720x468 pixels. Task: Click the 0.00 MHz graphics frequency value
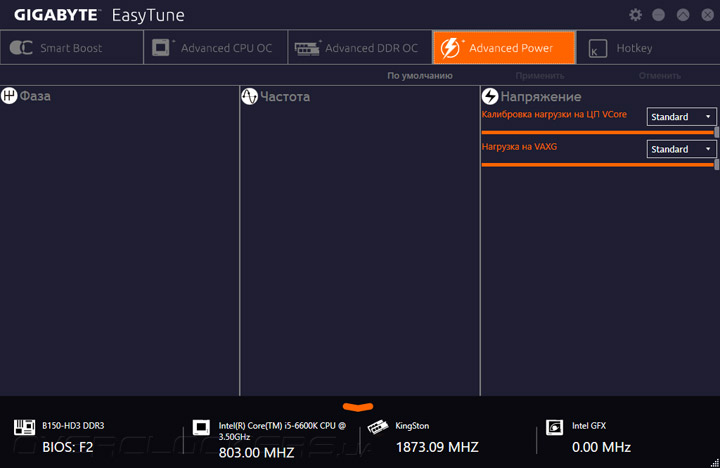tap(601, 447)
